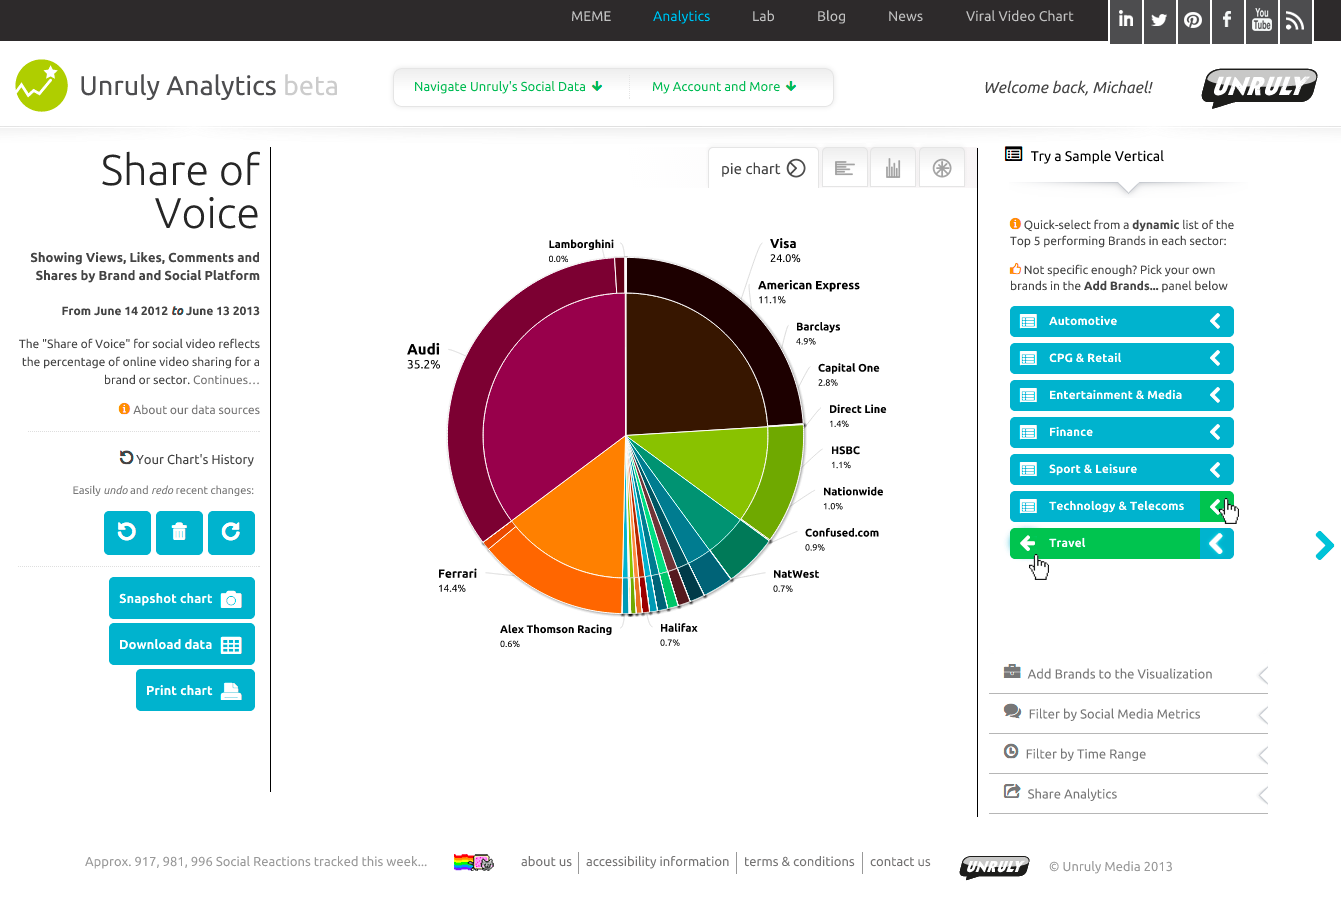This screenshot has height=899, width=1341.
Task: Open the contact us footer link
Action: [x=900, y=861]
